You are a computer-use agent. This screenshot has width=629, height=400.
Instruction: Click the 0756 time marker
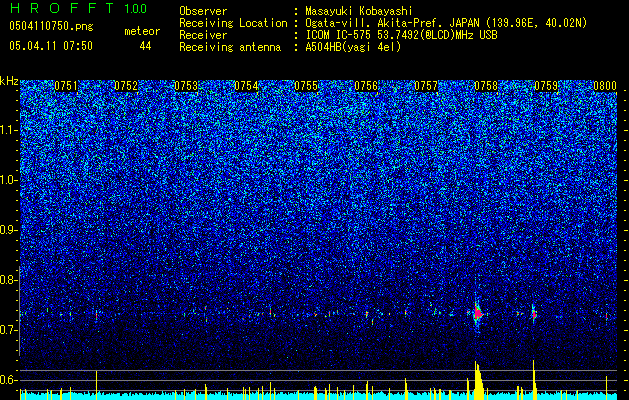pyautogui.click(x=366, y=86)
